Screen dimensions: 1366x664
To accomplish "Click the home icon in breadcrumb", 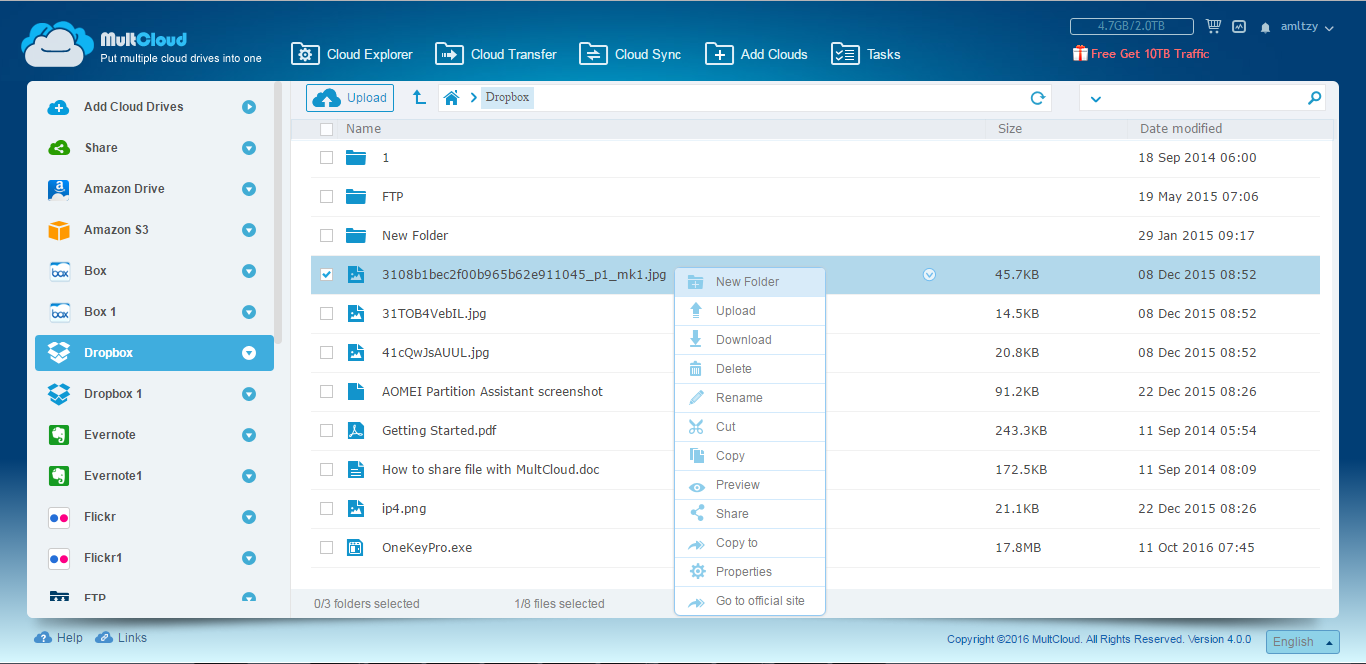I will 452,98.
